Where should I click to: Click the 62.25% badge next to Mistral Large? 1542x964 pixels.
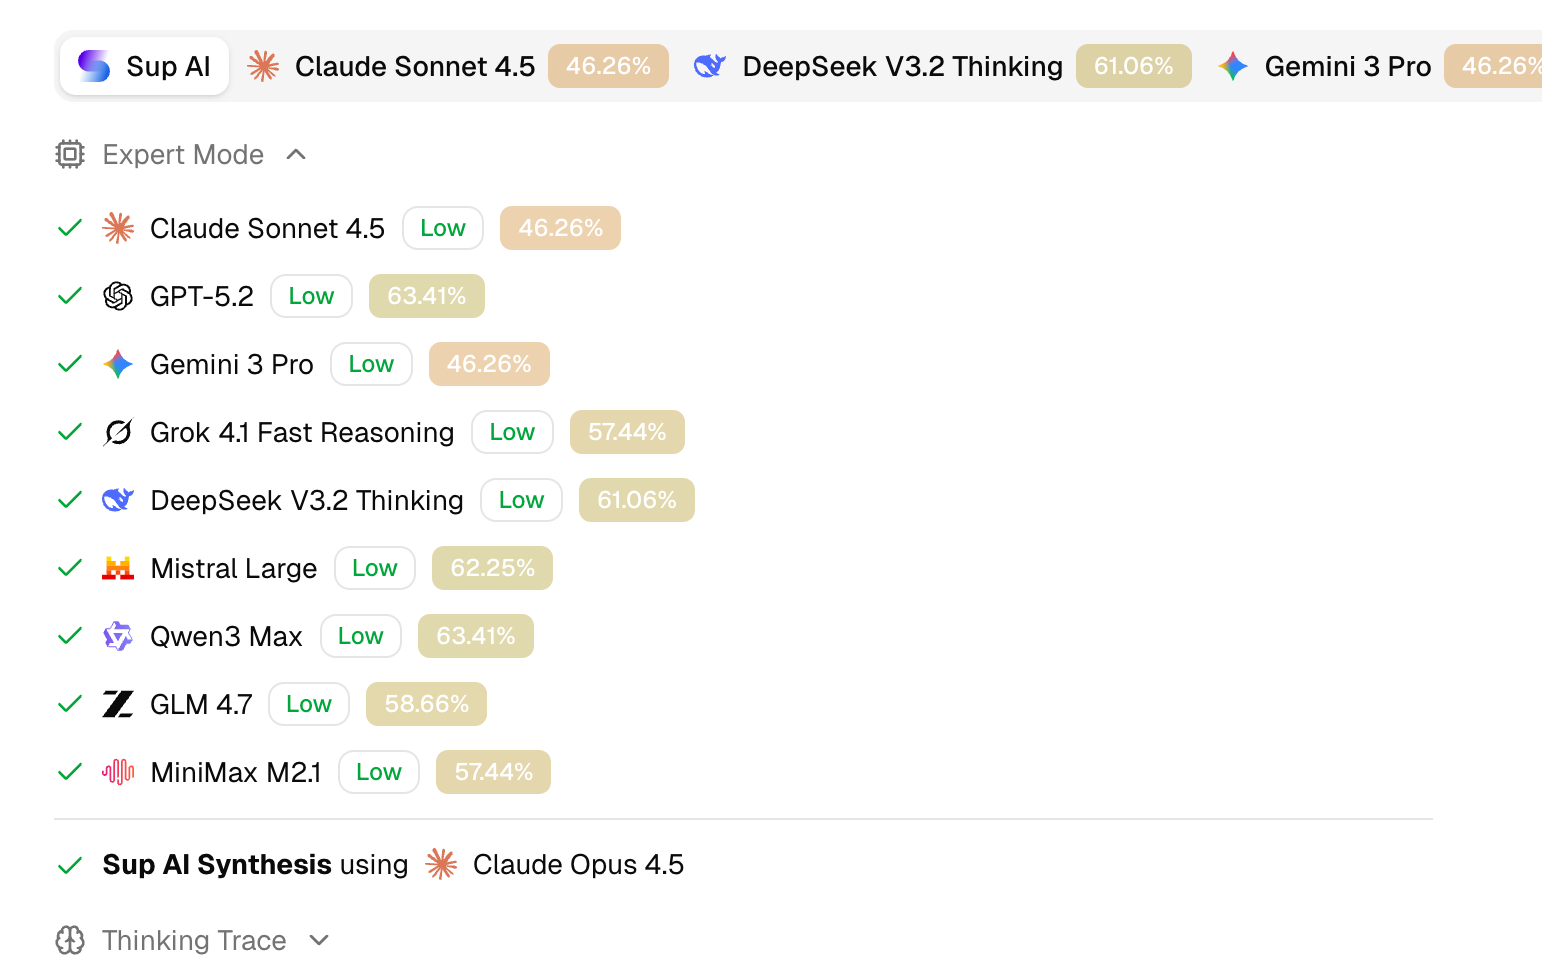pyautogui.click(x=492, y=568)
